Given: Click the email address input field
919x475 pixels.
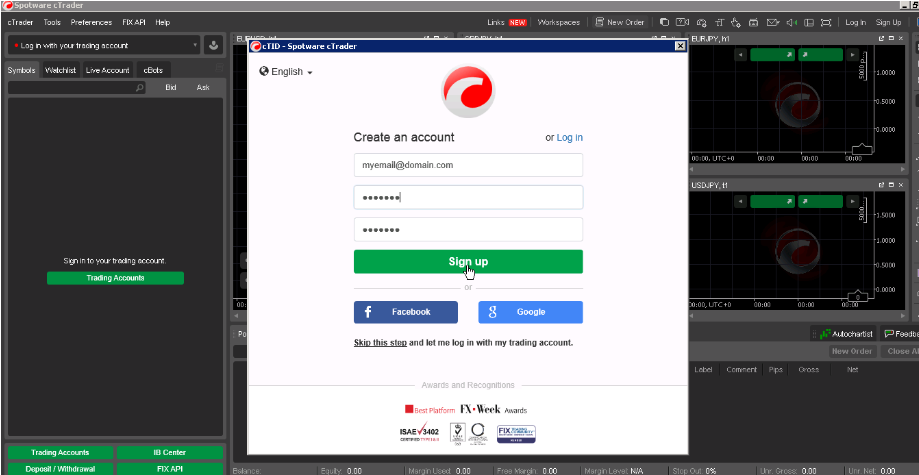Looking at the screenshot, I should [x=468, y=165].
